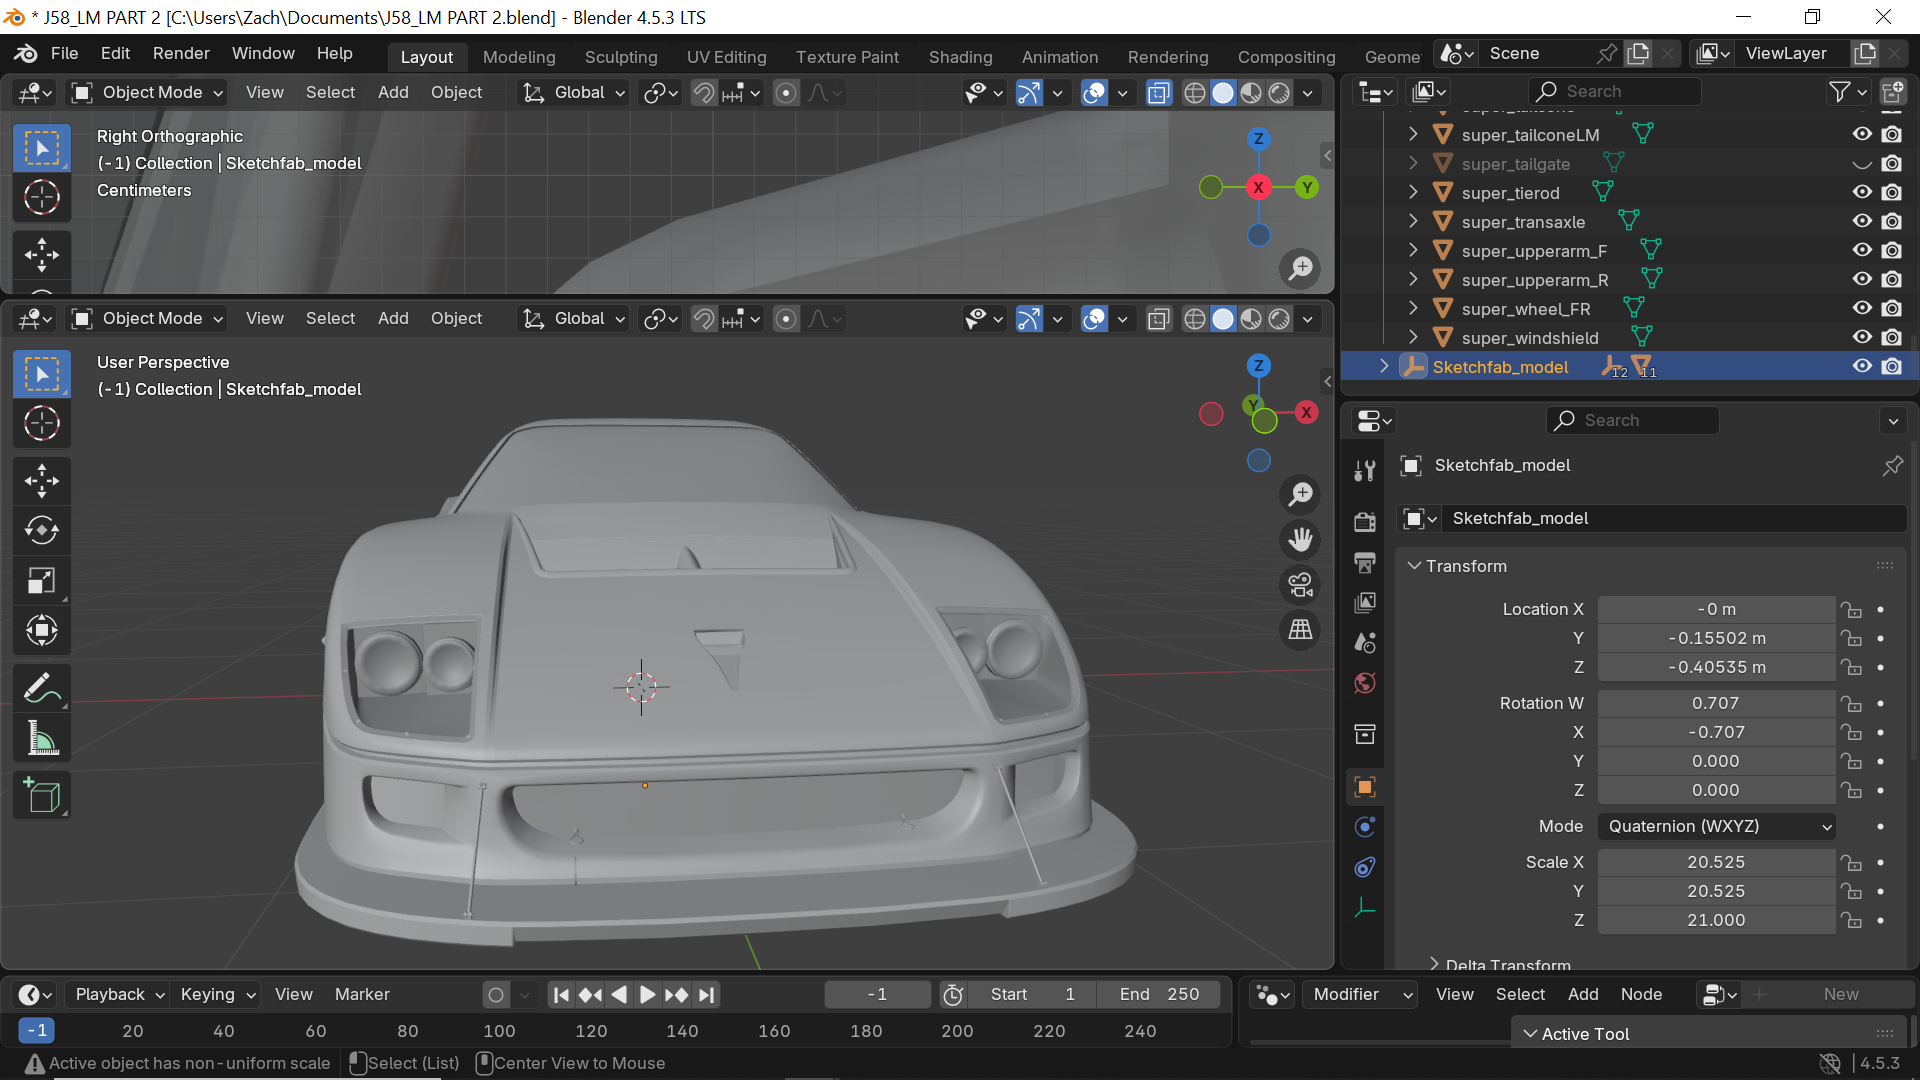Select the Measure tool

click(x=41, y=739)
